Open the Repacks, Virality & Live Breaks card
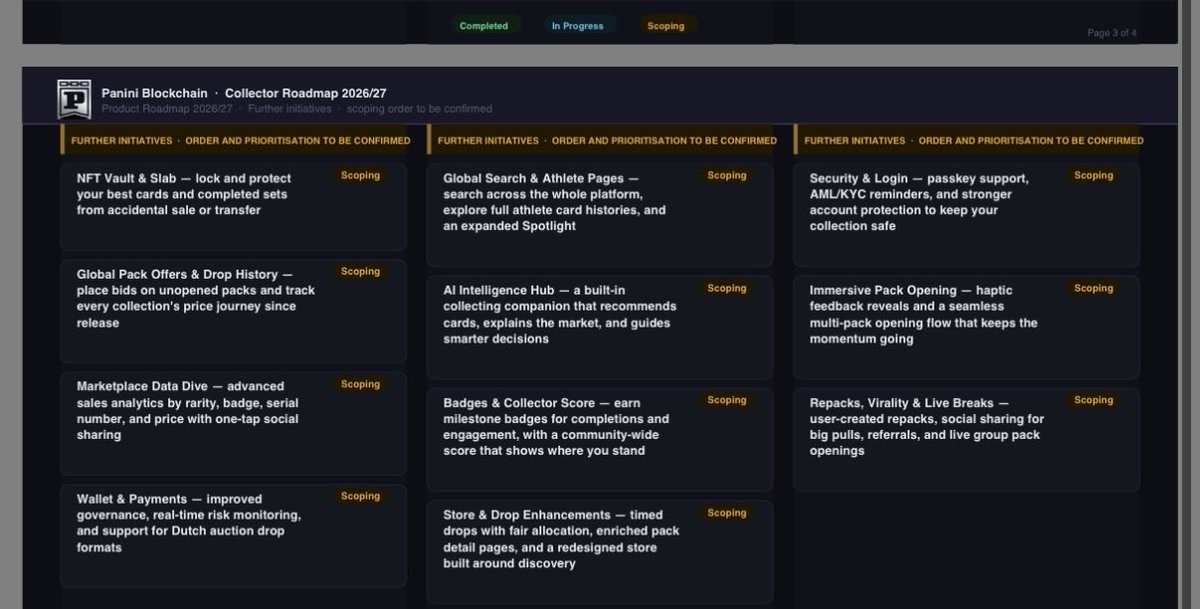Image resolution: width=1200 pixels, height=609 pixels. pyautogui.click(x=966, y=439)
